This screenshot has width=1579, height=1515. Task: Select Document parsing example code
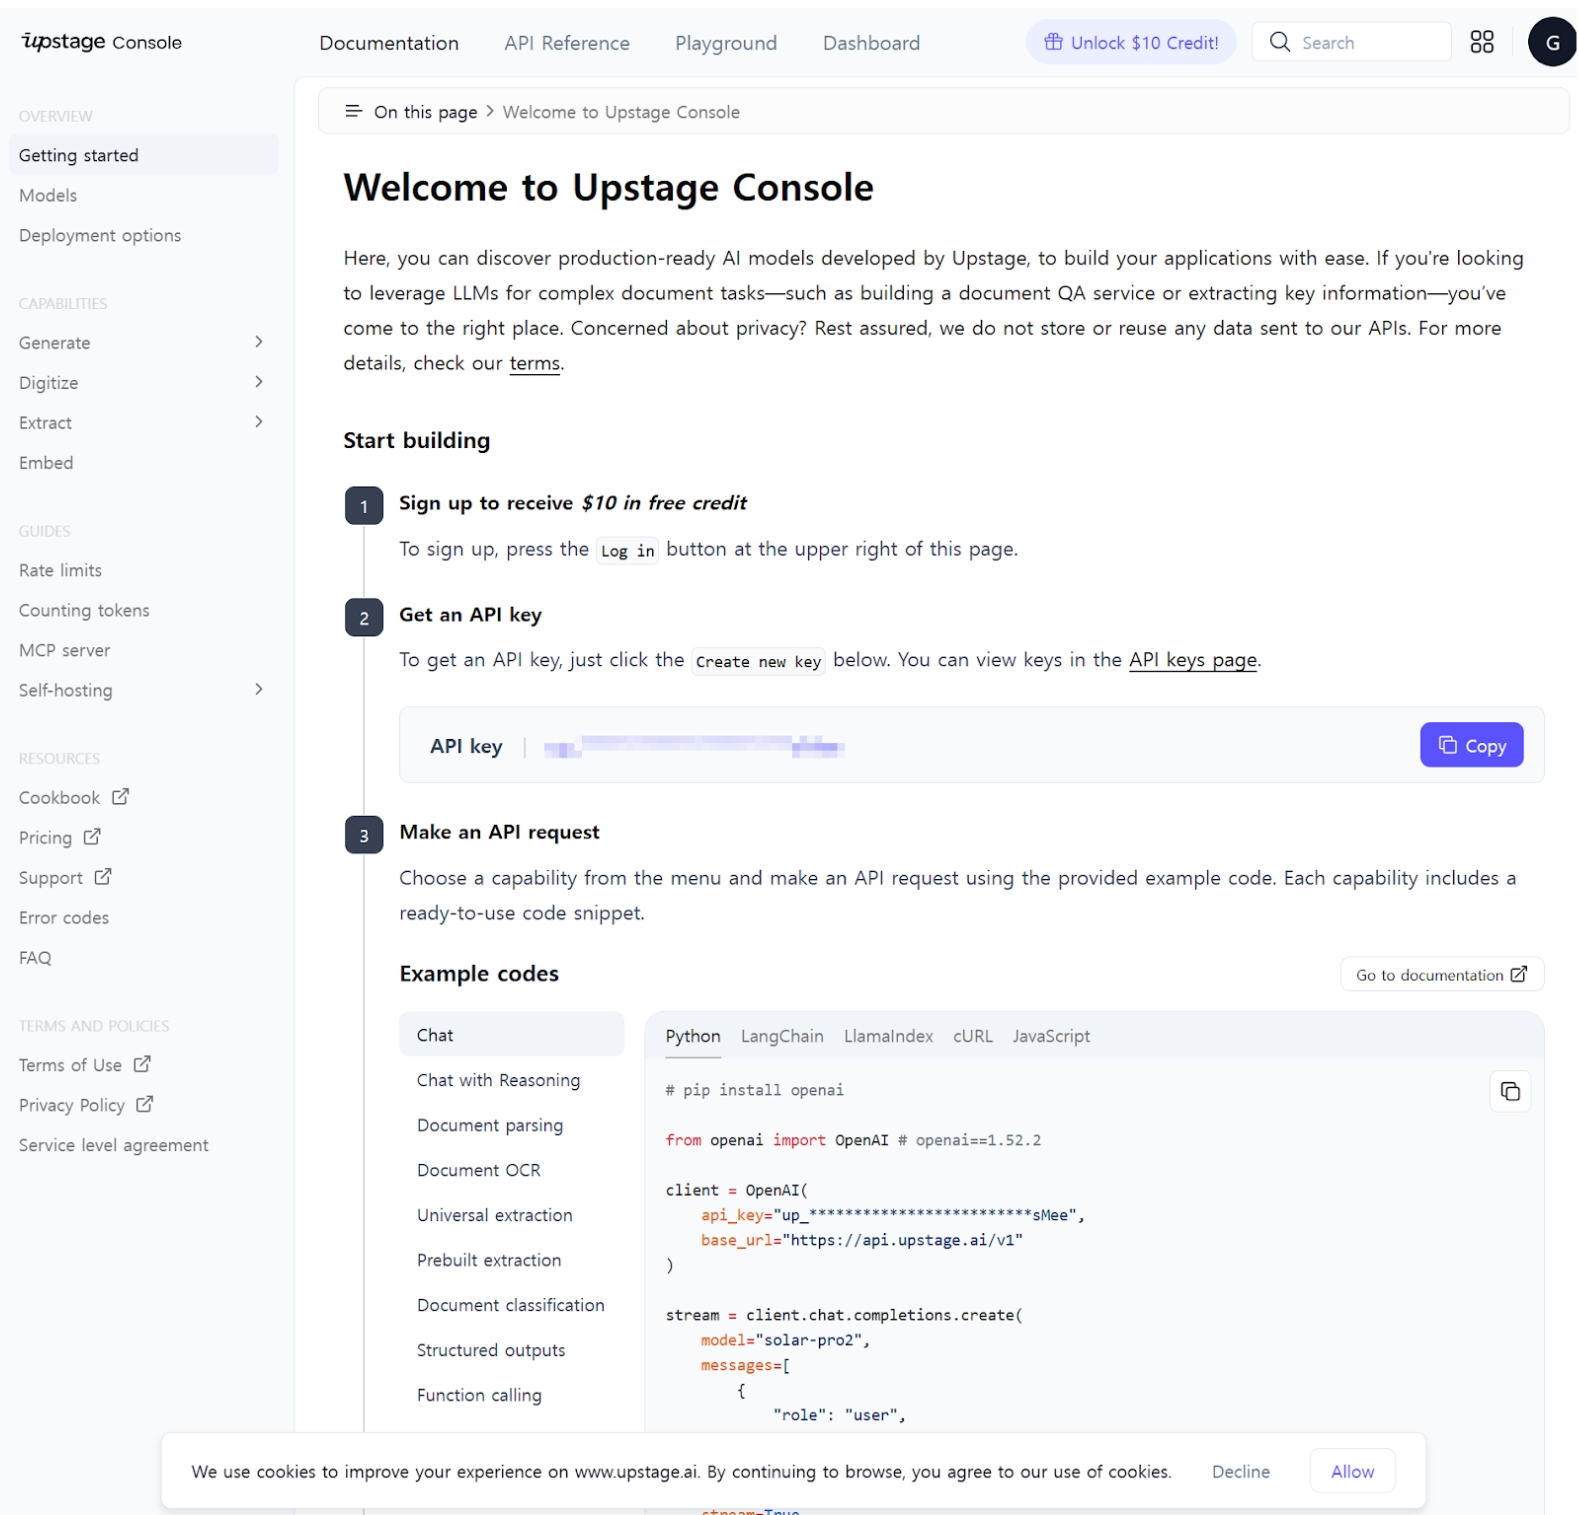click(x=489, y=1125)
